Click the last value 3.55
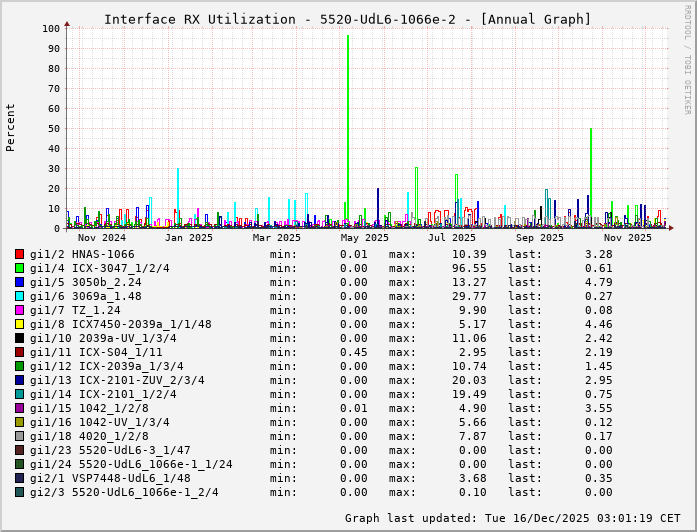This screenshot has width=697, height=532. pos(599,408)
